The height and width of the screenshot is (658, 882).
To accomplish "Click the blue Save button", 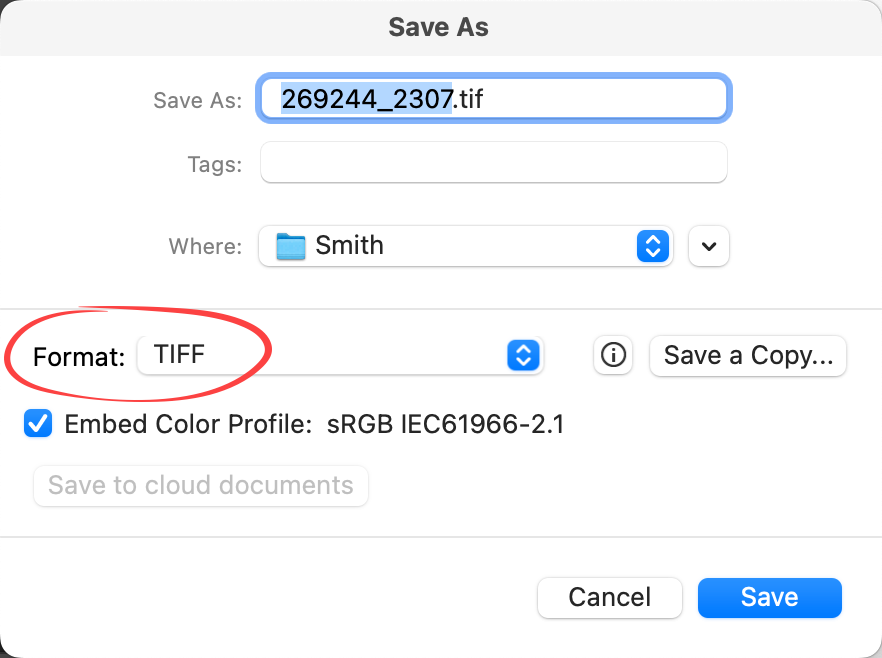I will (769, 597).
